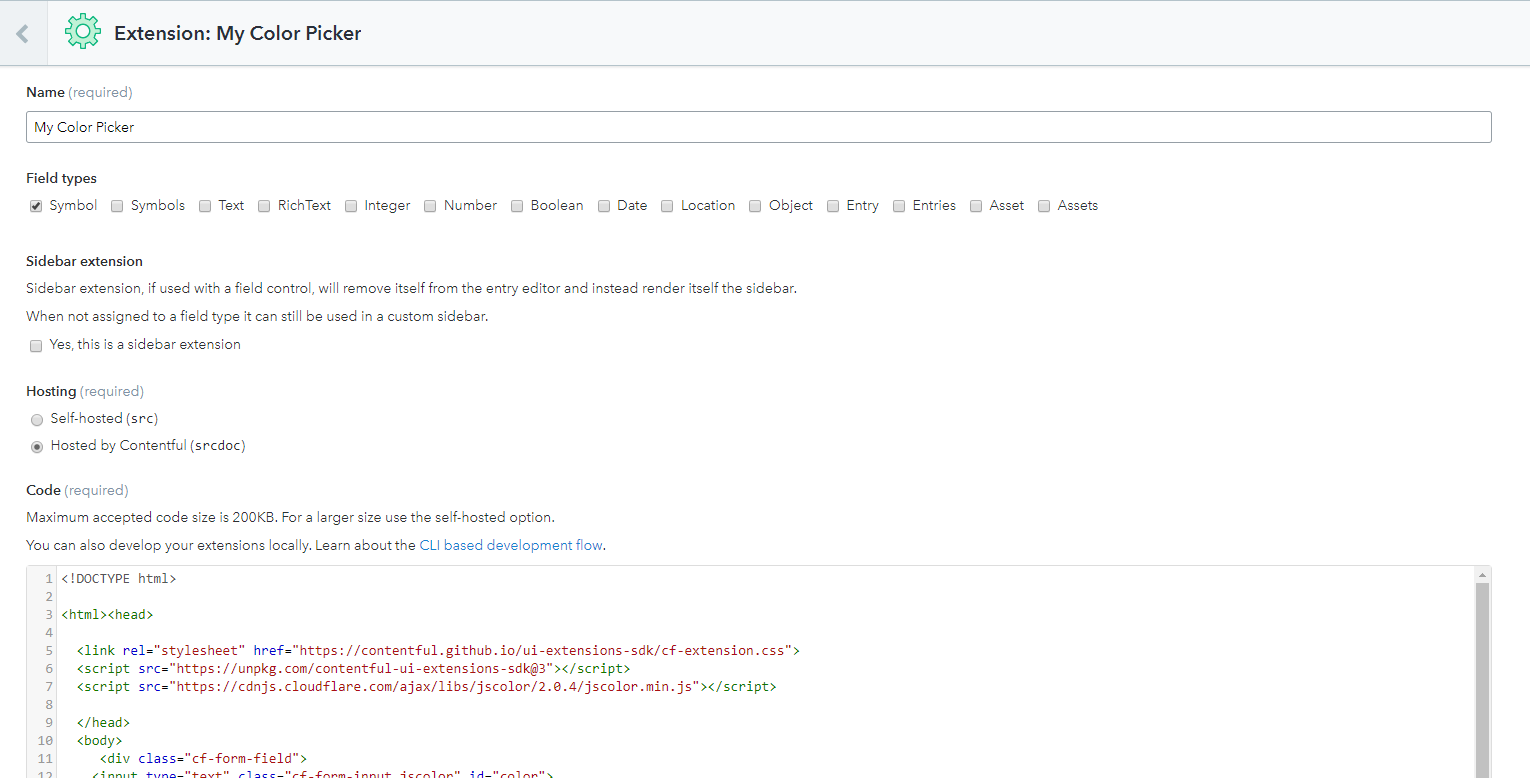Image resolution: width=1530 pixels, height=778 pixels.
Task: Tick the Text field type checkbox
Action: click(205, 206)
